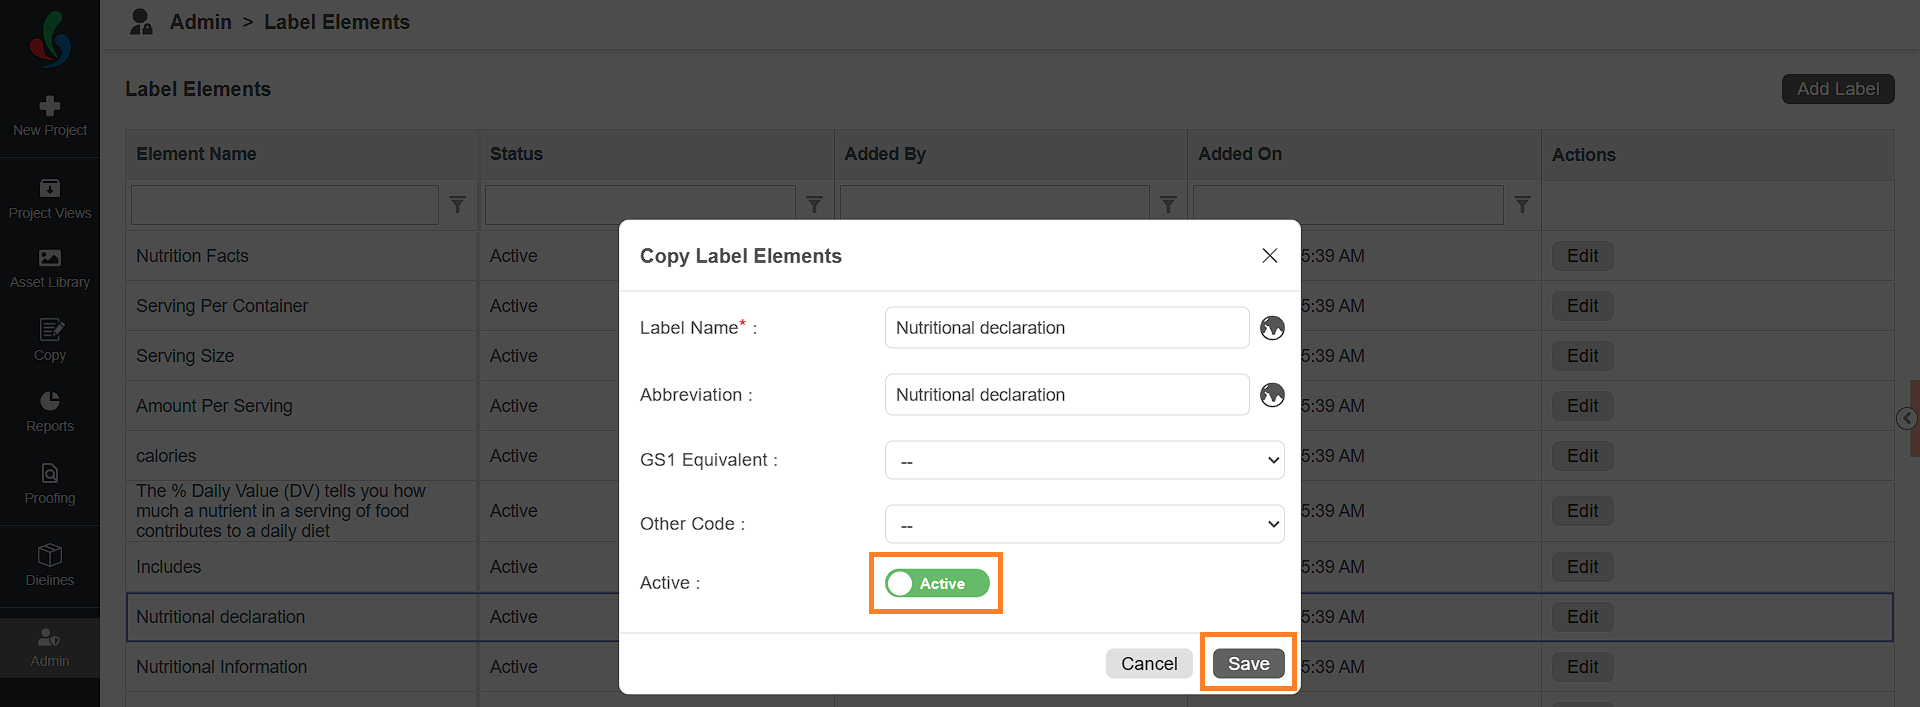Image resolution: width=1920 pixels, height=707 pixels.
Task: Open New Project from the sidebar
Action: 50,117
